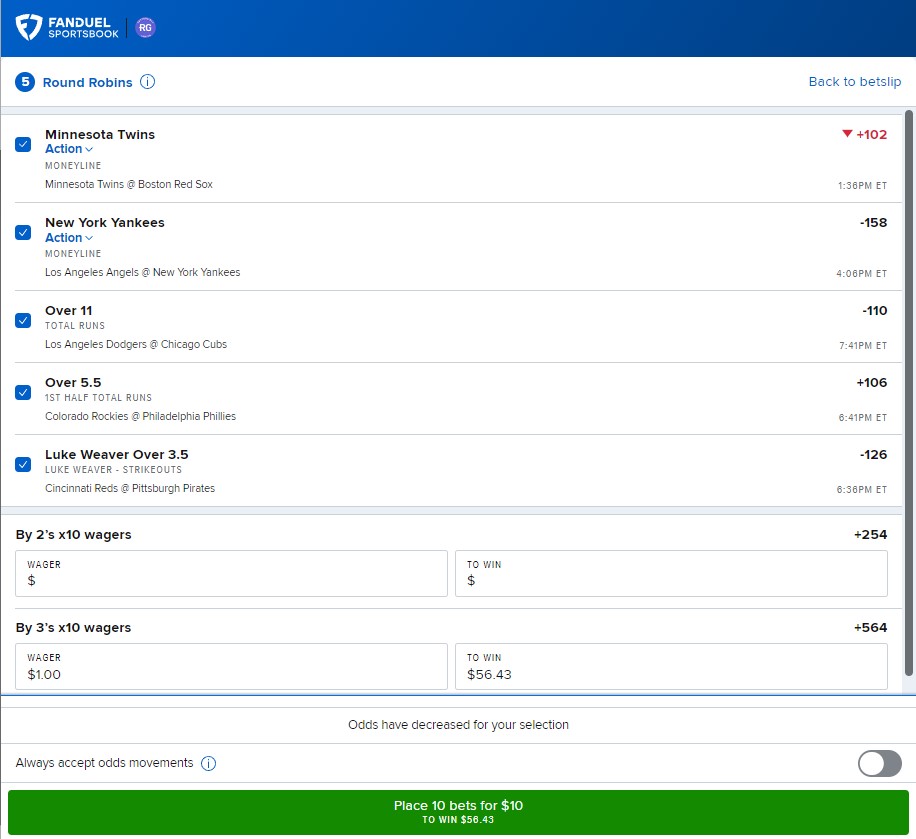Click the Minnesota Twins +102 odds
916x839 pixels.
point(872,134)
